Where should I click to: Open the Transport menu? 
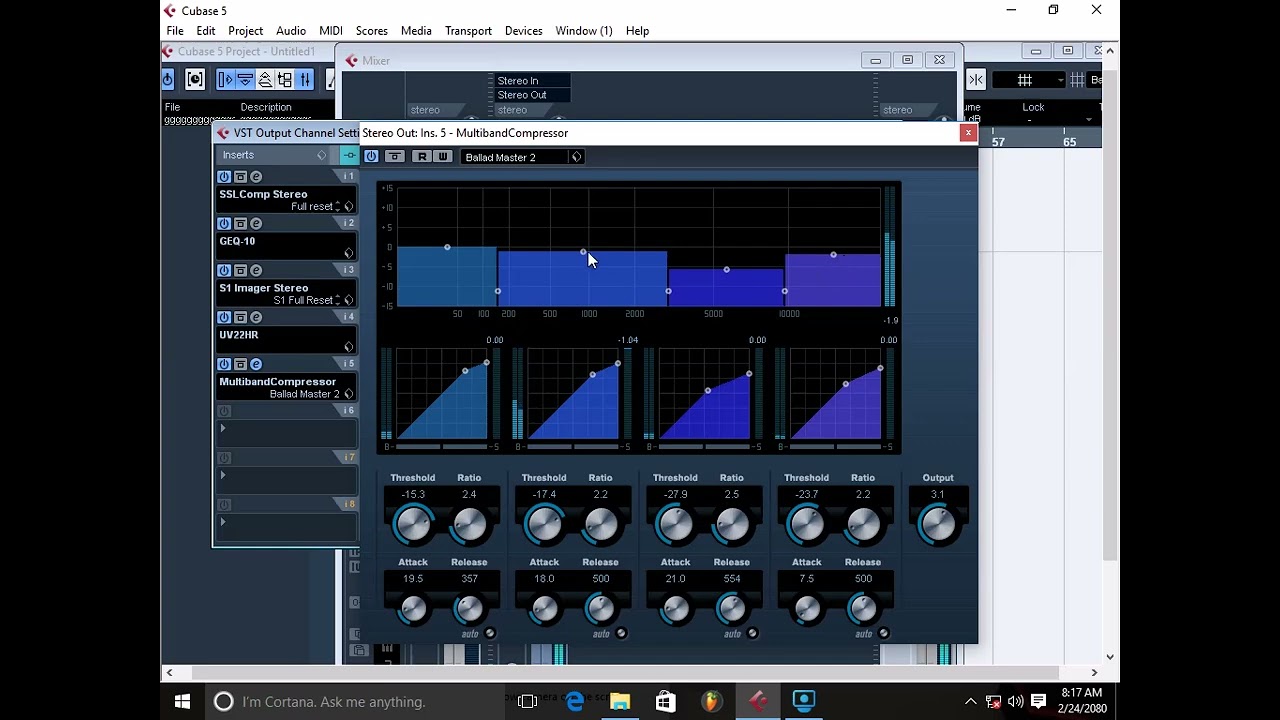click(468, 31)
